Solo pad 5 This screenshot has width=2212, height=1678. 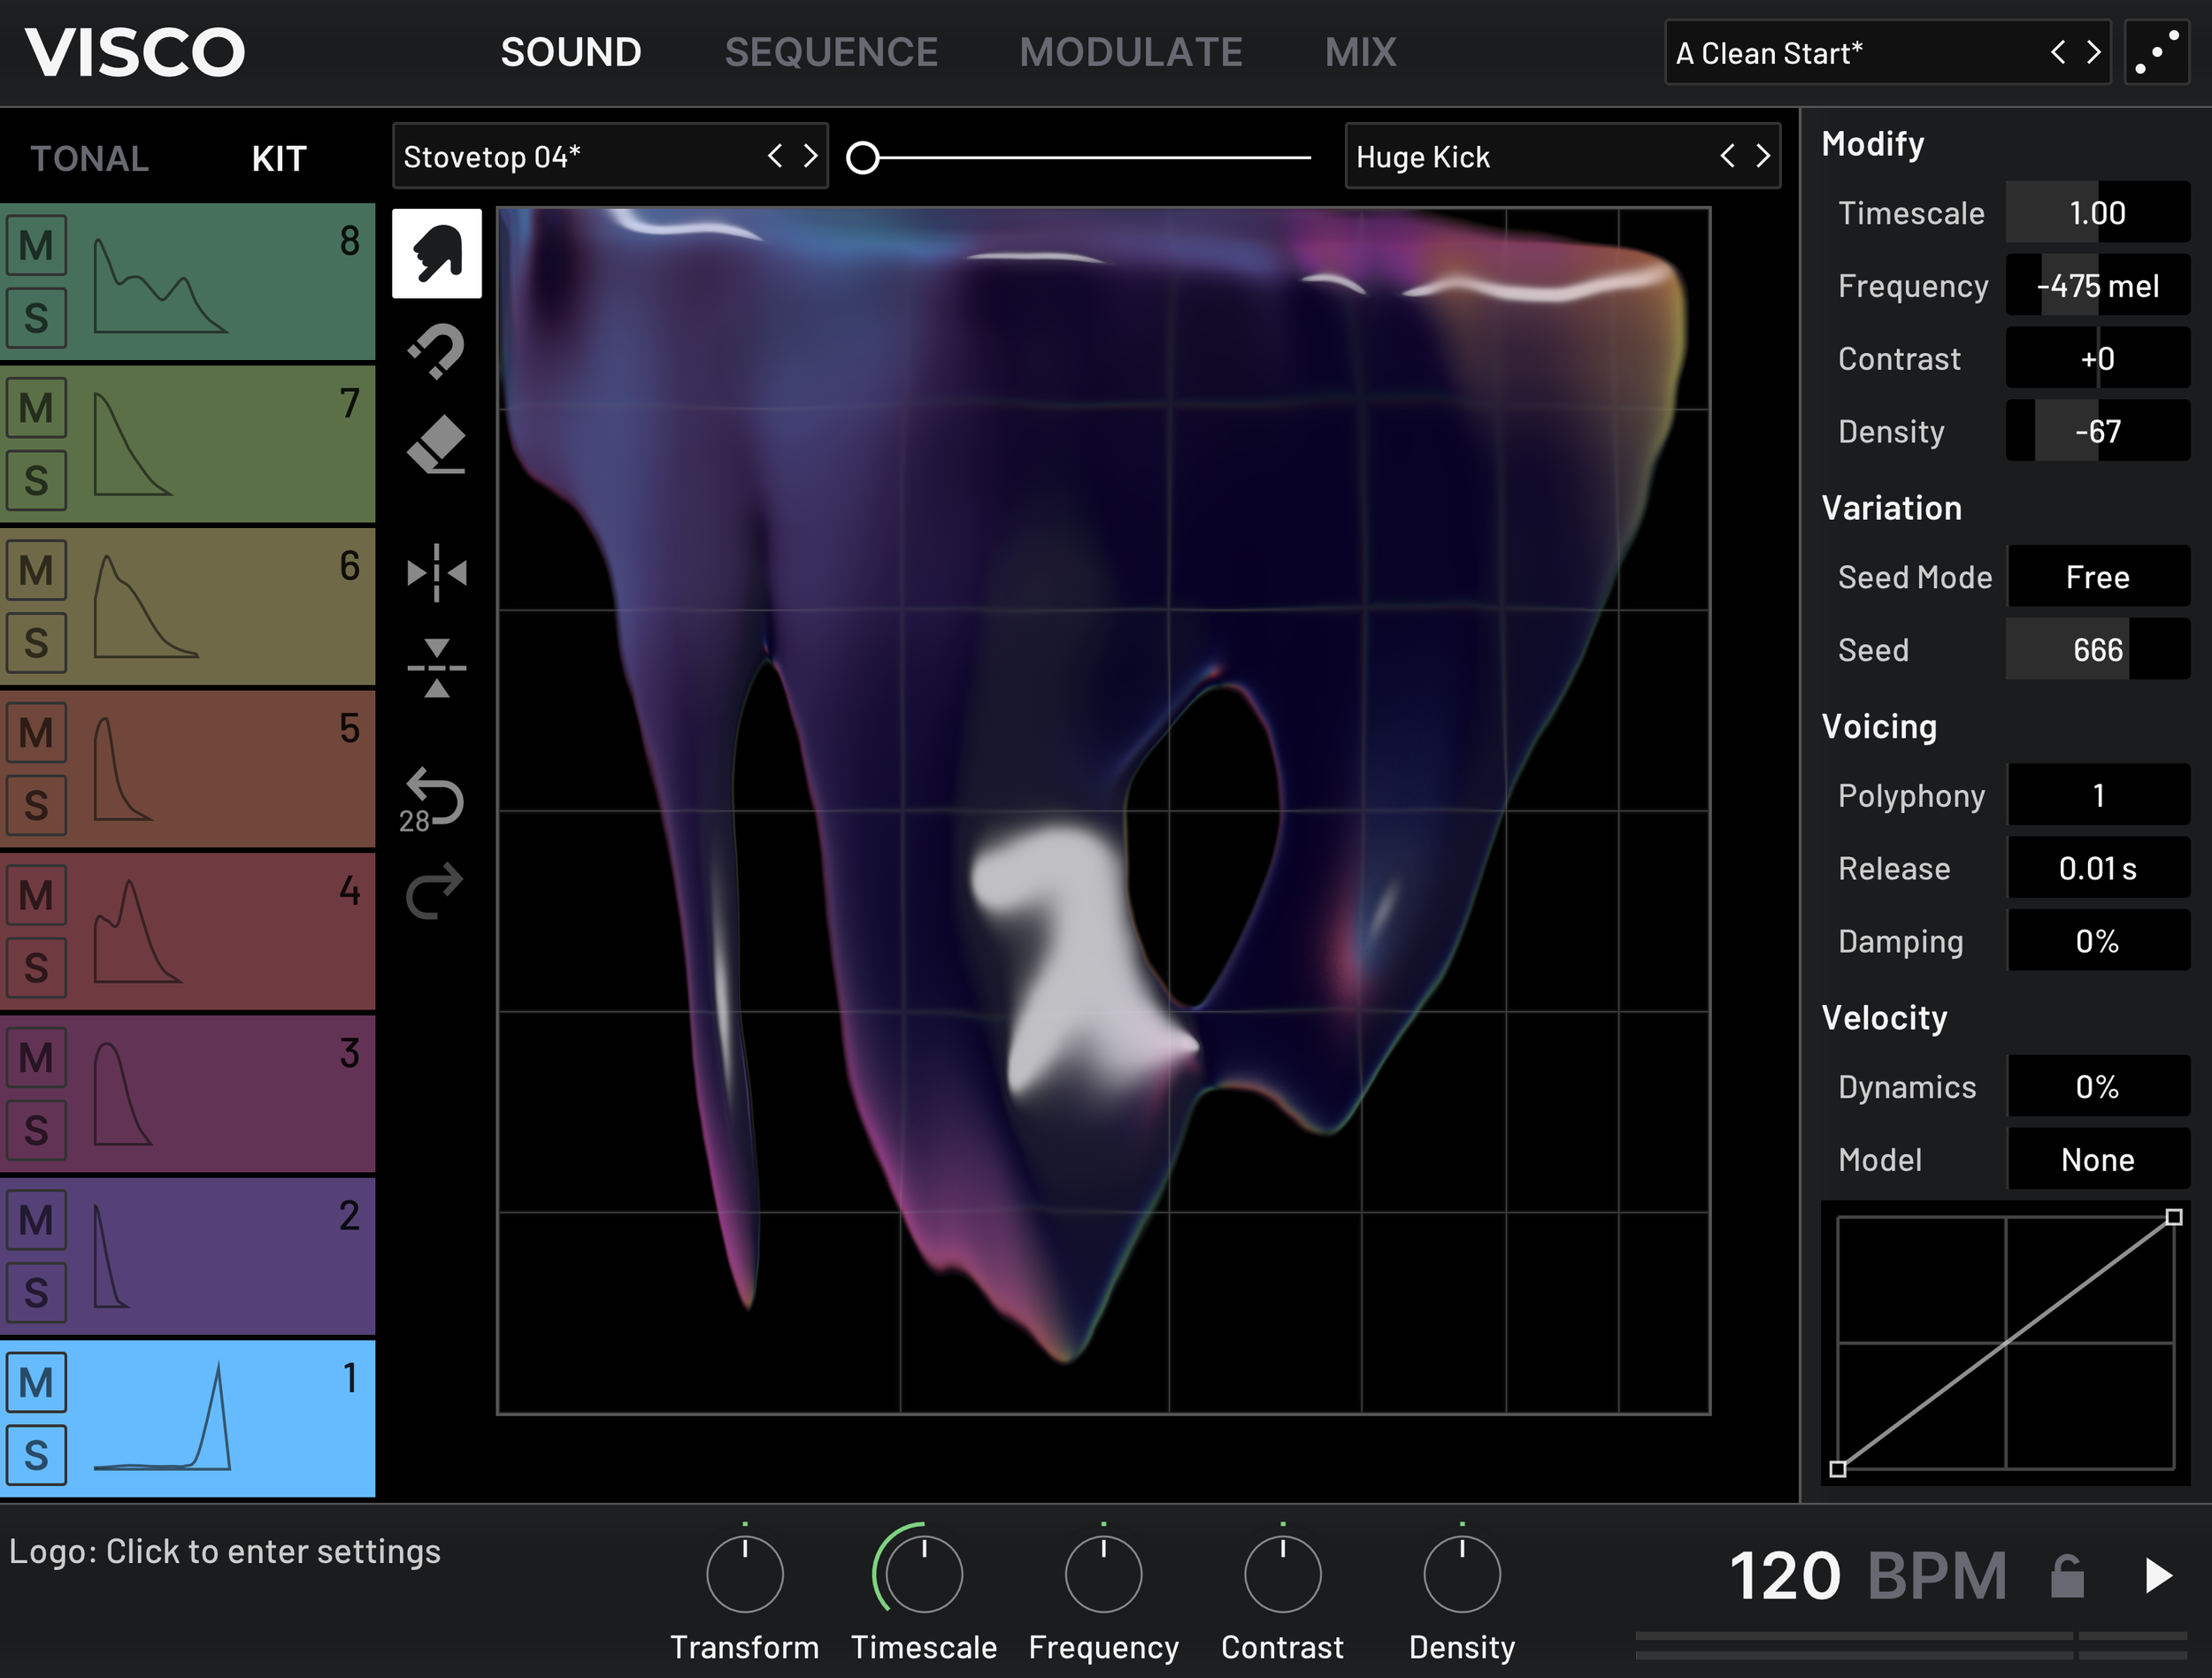36,805
